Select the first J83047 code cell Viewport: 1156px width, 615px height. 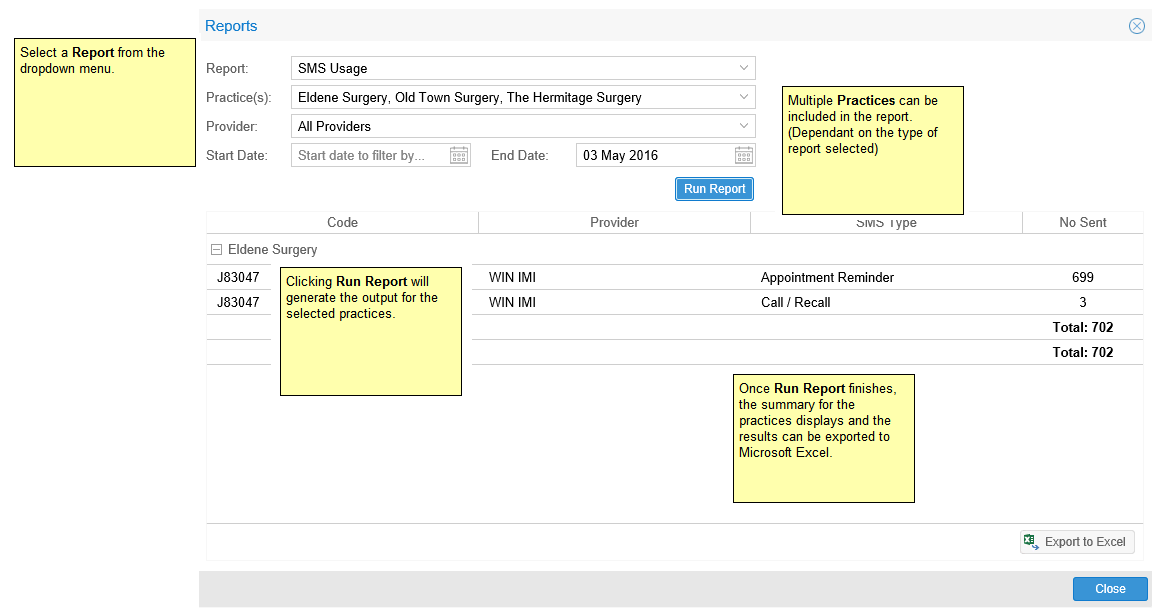pyautogui.click(x=238, y=277)
